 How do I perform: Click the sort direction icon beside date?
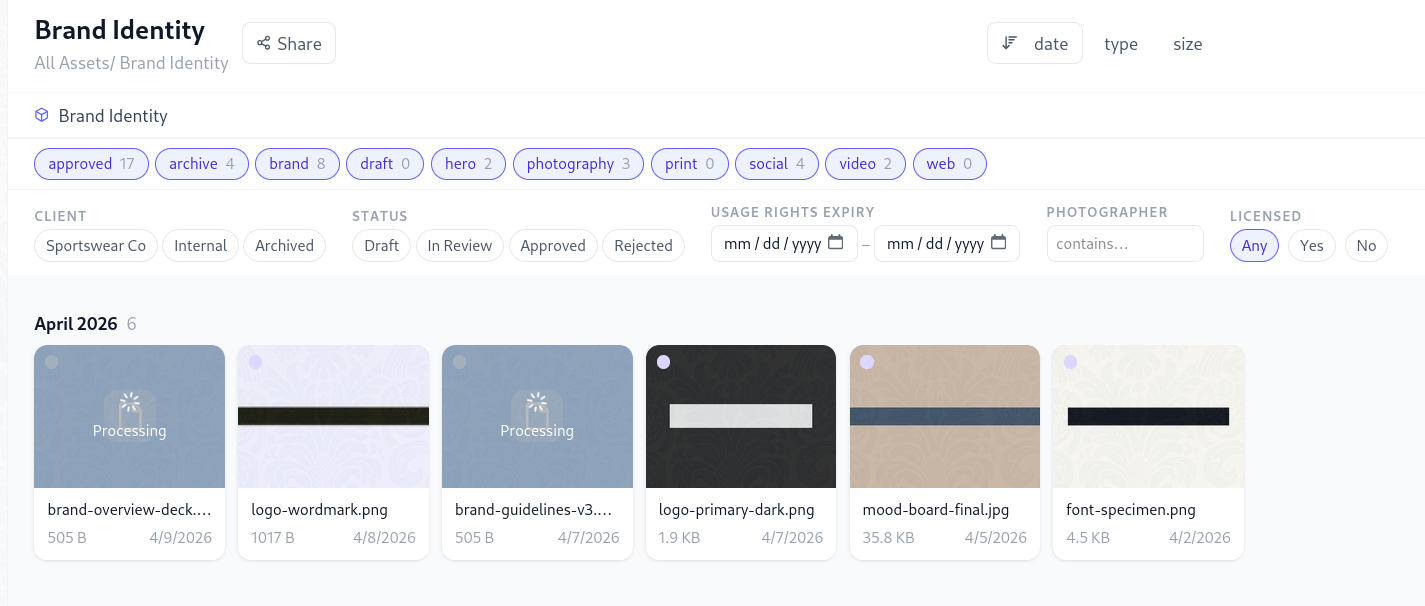(1009, 43)
